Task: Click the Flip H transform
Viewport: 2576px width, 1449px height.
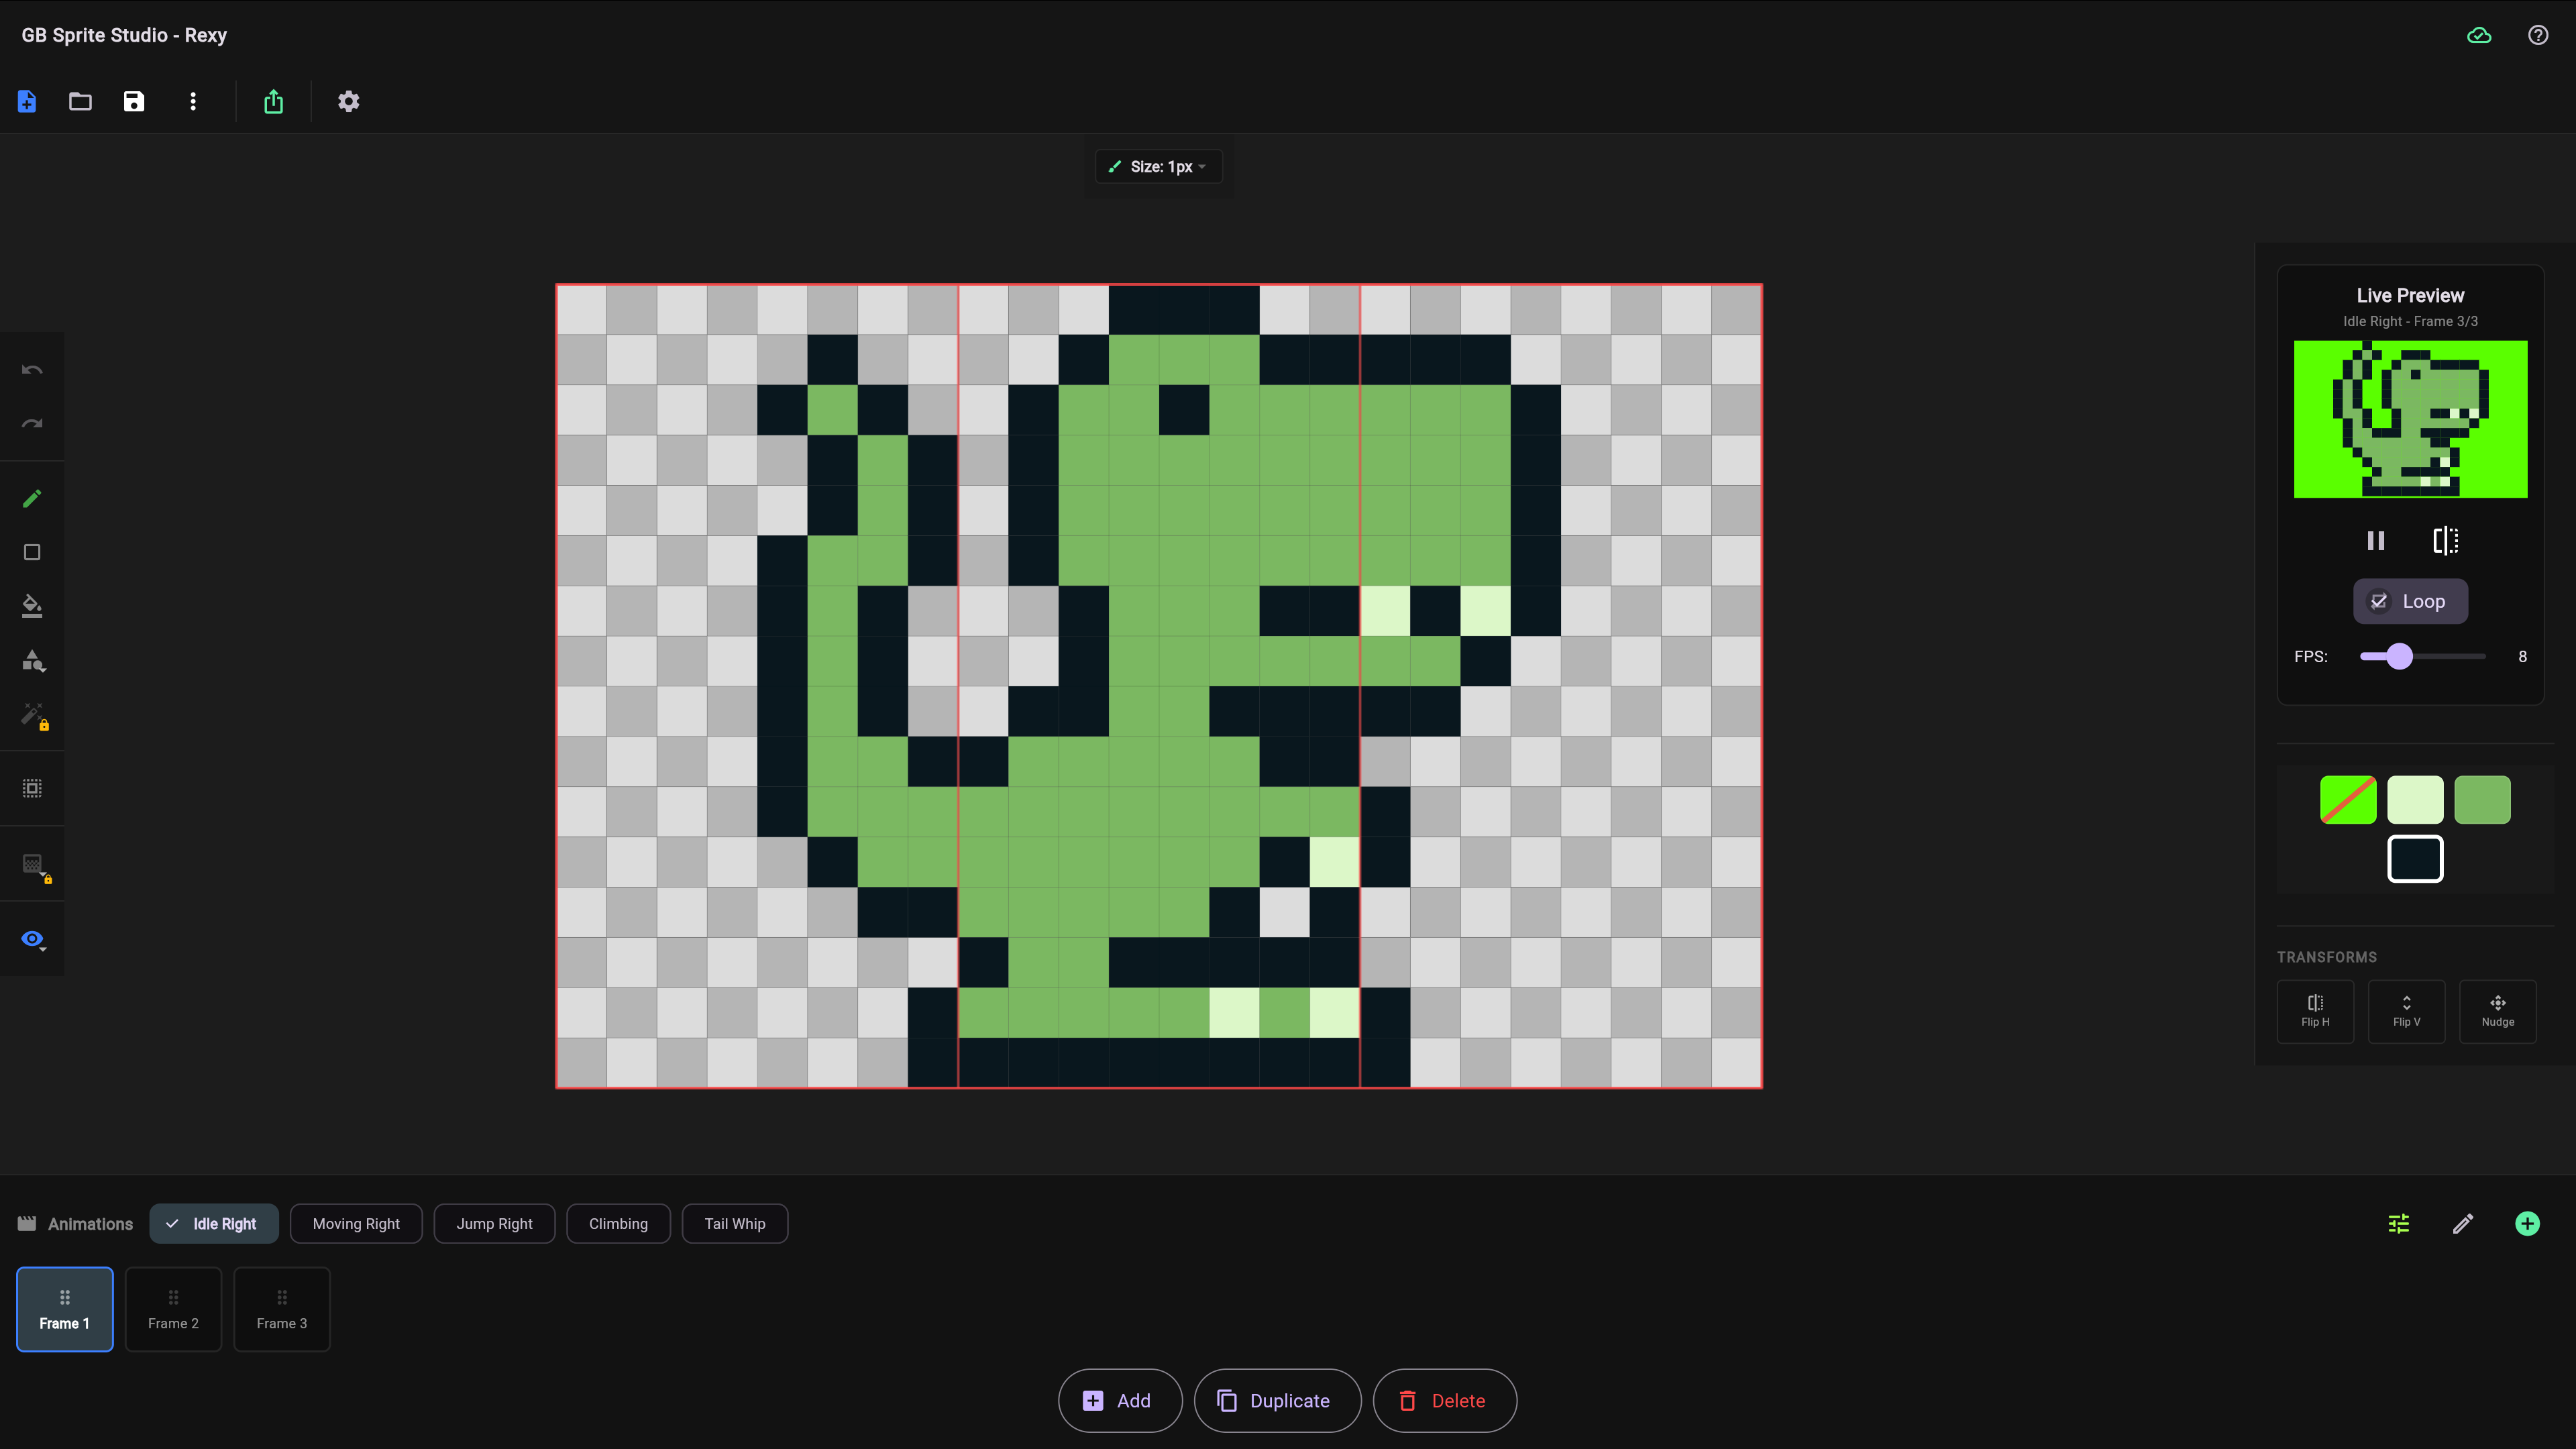Action: click(x=2315, y=1011)
